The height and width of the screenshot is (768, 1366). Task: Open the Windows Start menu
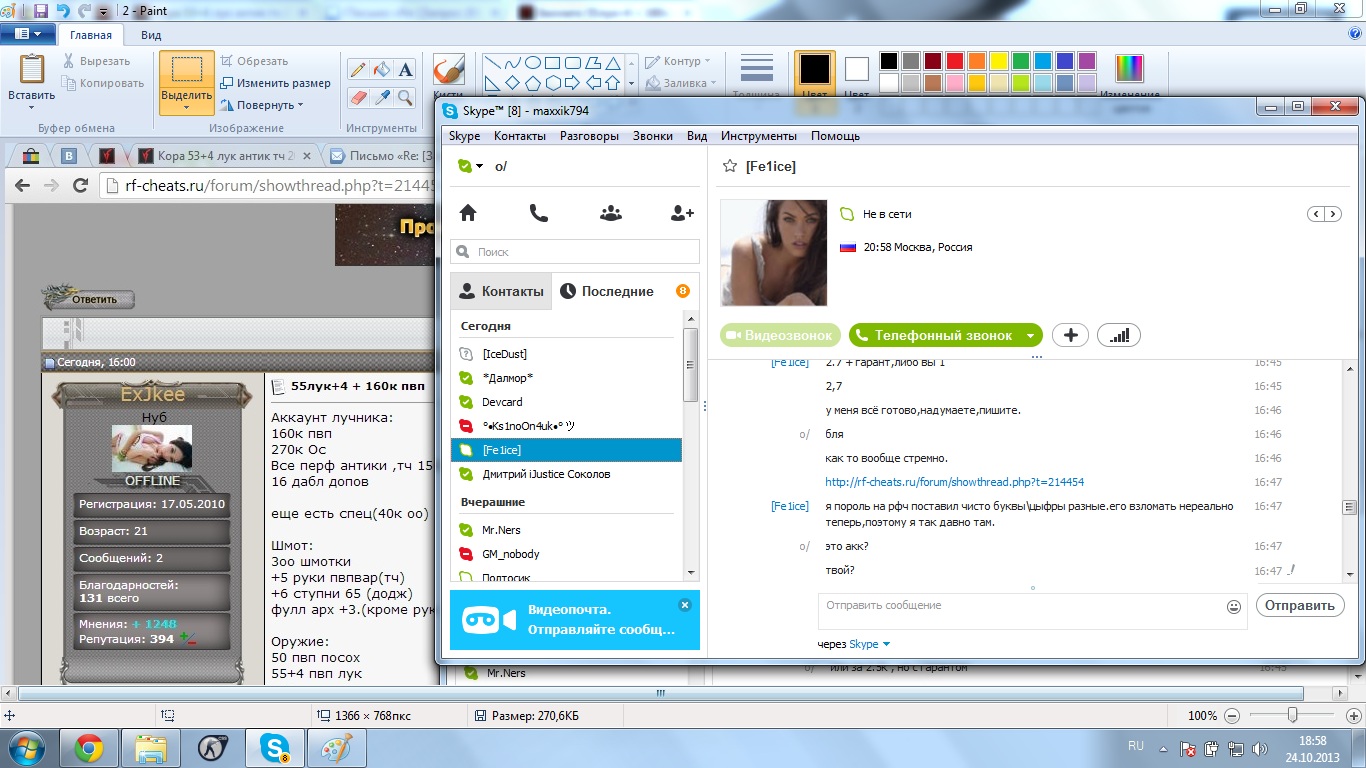(25, 748)
